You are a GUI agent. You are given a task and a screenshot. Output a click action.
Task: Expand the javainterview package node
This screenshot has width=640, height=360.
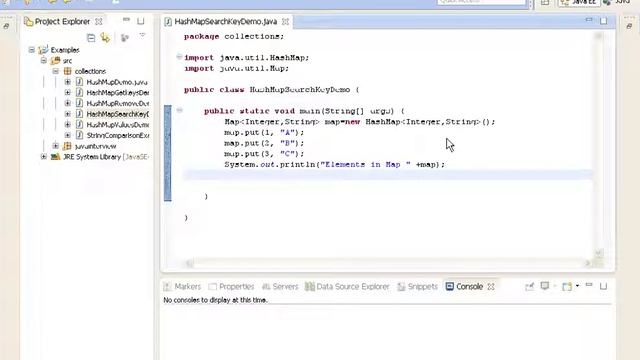pyautogui.click(x=56, y=146)
